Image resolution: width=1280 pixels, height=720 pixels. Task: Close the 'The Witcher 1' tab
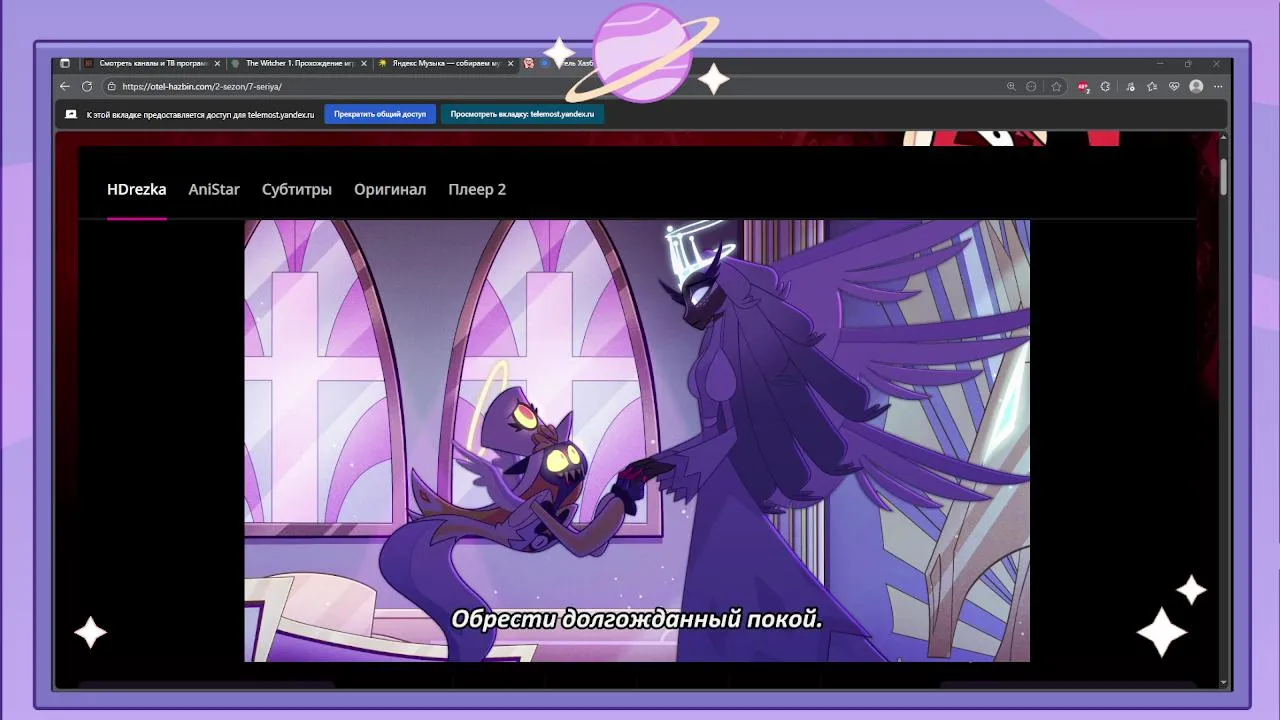pos(364,63)
